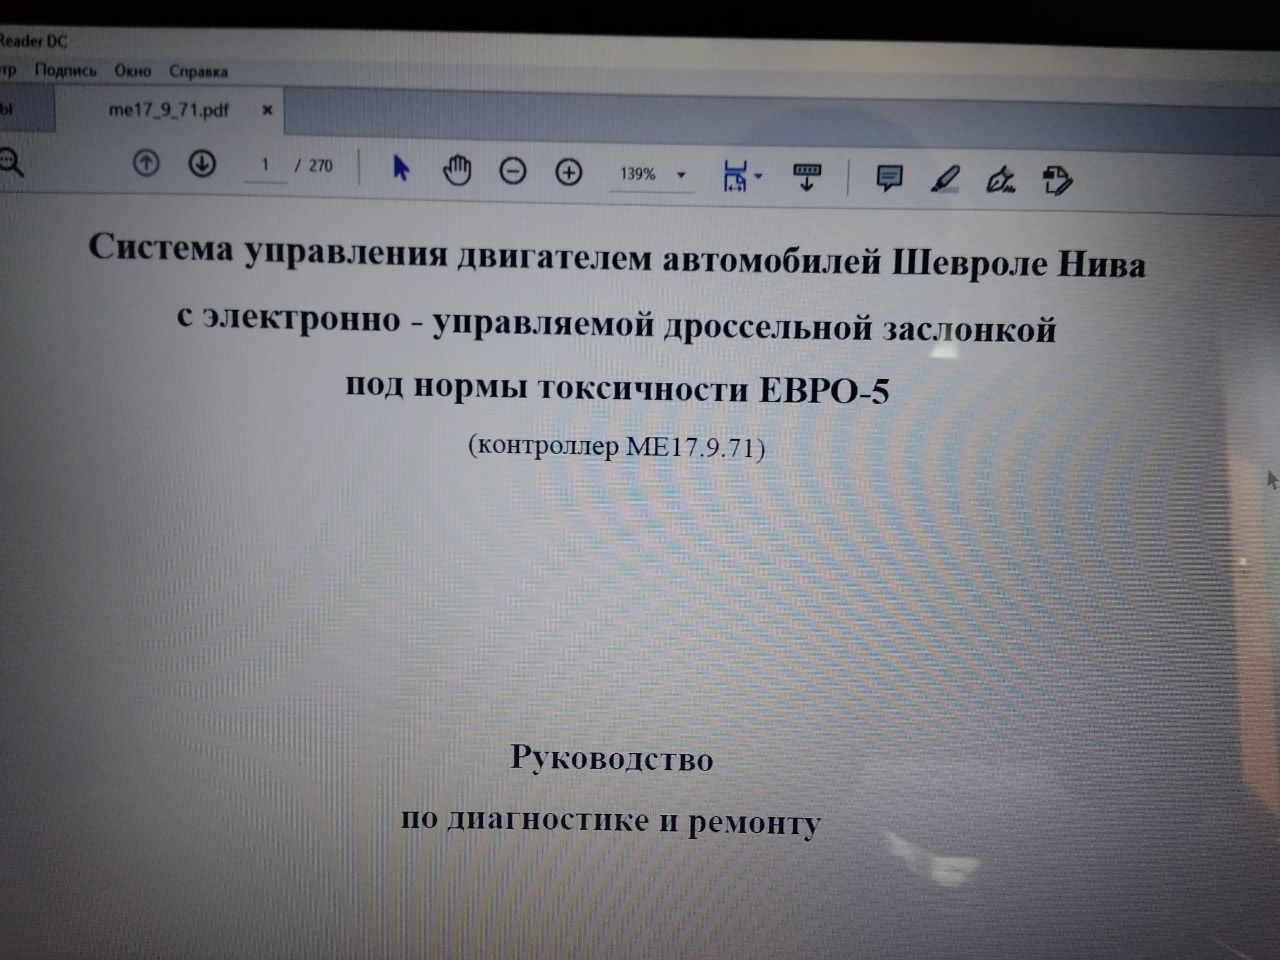Open the Подпись menu

[65, 70]
